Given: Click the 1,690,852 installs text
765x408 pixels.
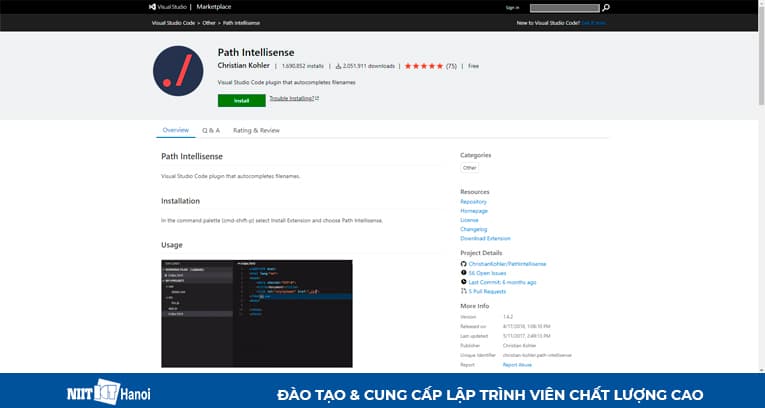Looking at the screenshot, I should [302, 66].
